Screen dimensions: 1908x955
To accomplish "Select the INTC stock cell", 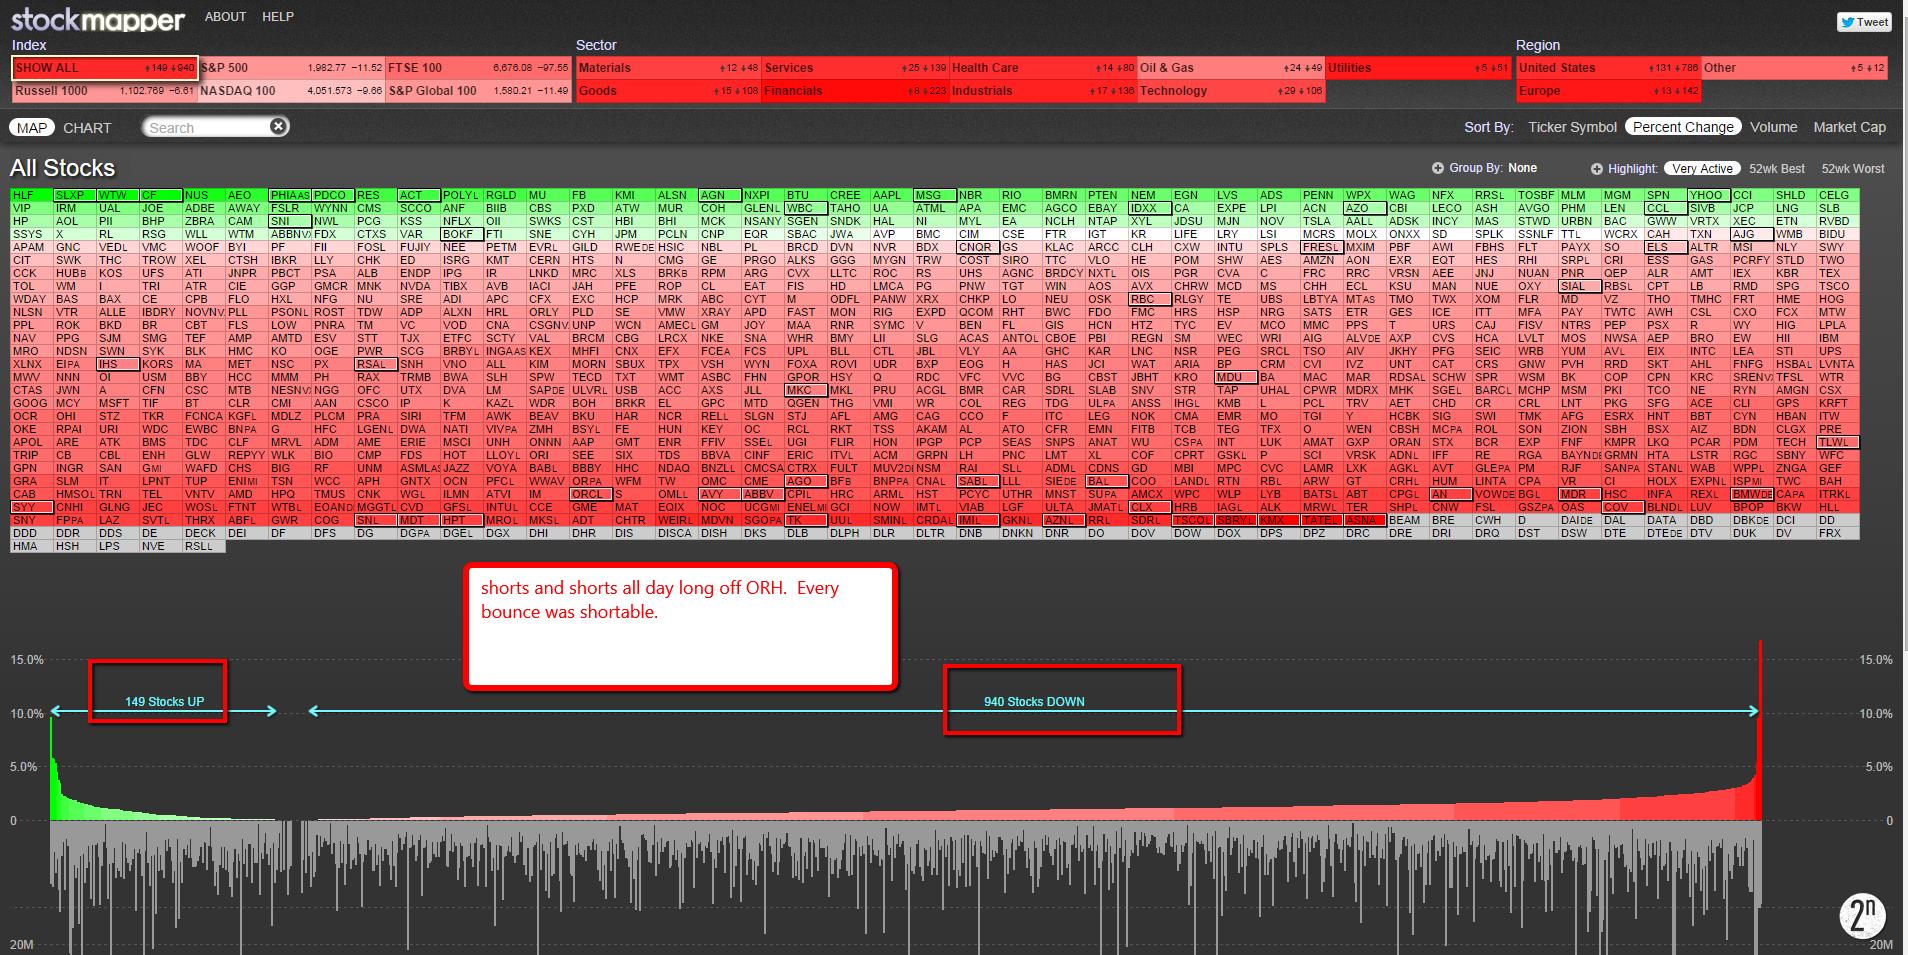I will pos(1708,352).
